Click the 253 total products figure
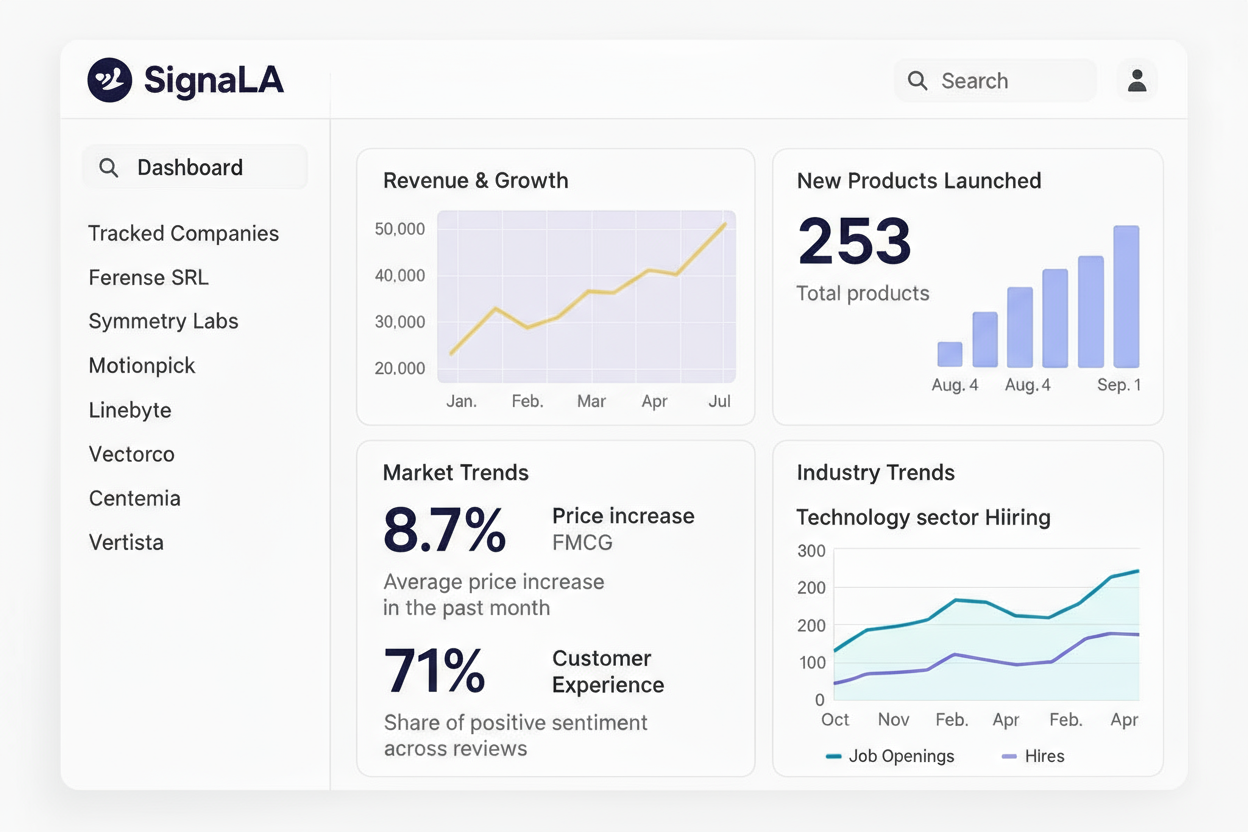The height and width of the screenshot is (832, 1248). [855, 241]
